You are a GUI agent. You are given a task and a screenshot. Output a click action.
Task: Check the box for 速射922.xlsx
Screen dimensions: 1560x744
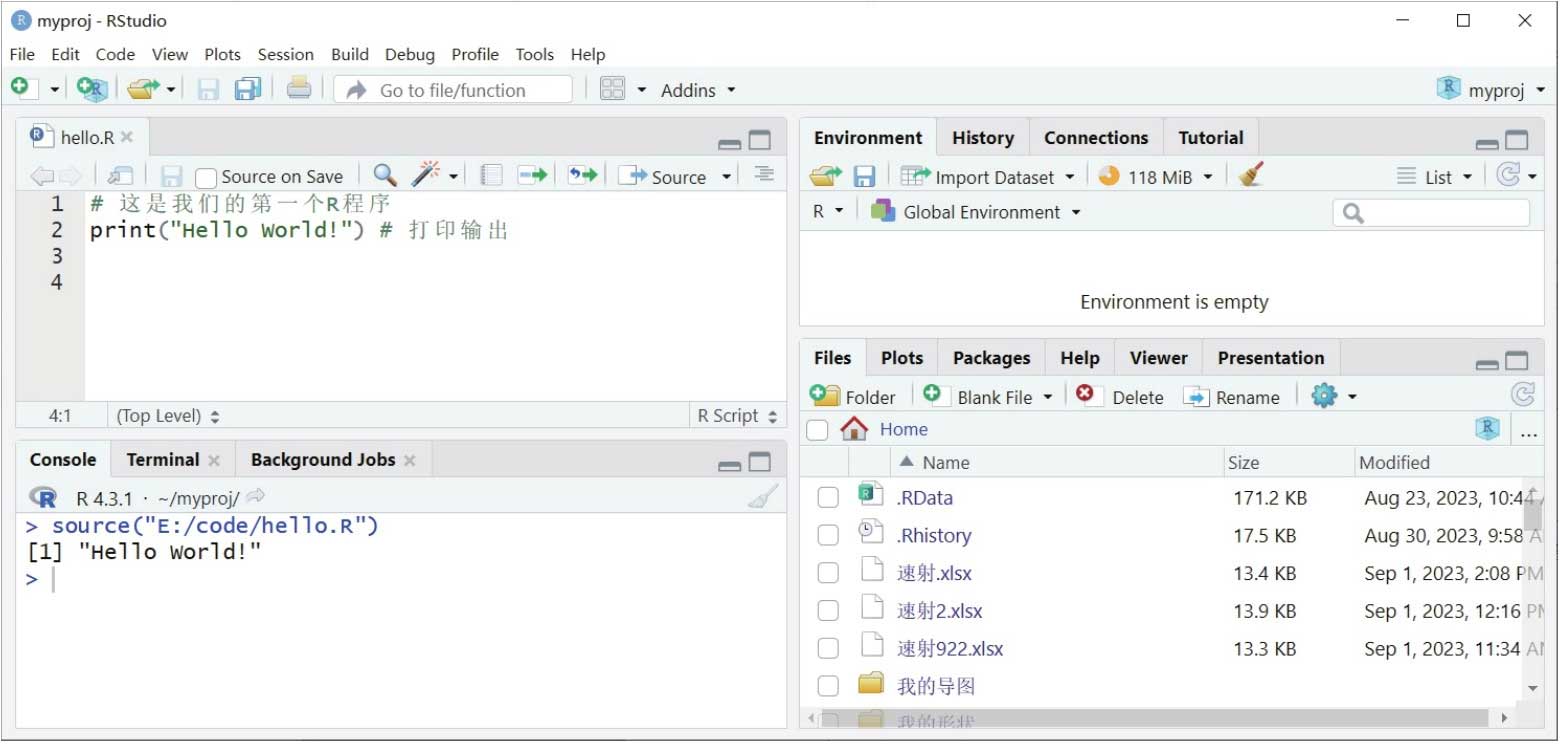pyautogui.click(x=828, y=649)
